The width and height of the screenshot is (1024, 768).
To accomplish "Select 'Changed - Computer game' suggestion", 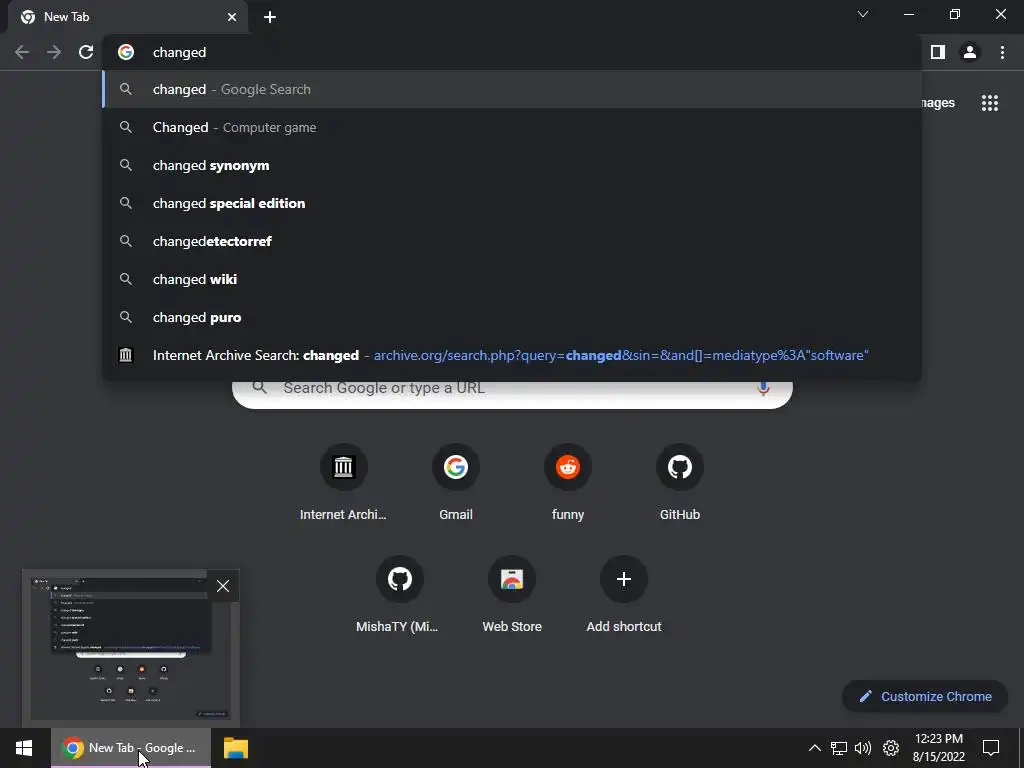I will (512, 127).
